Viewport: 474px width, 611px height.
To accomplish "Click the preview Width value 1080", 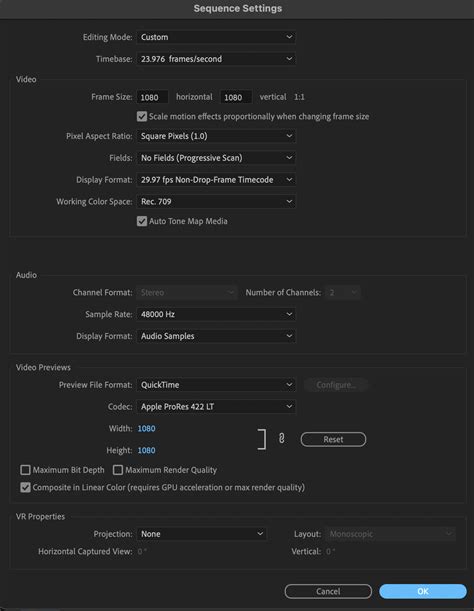I will 147,429.
